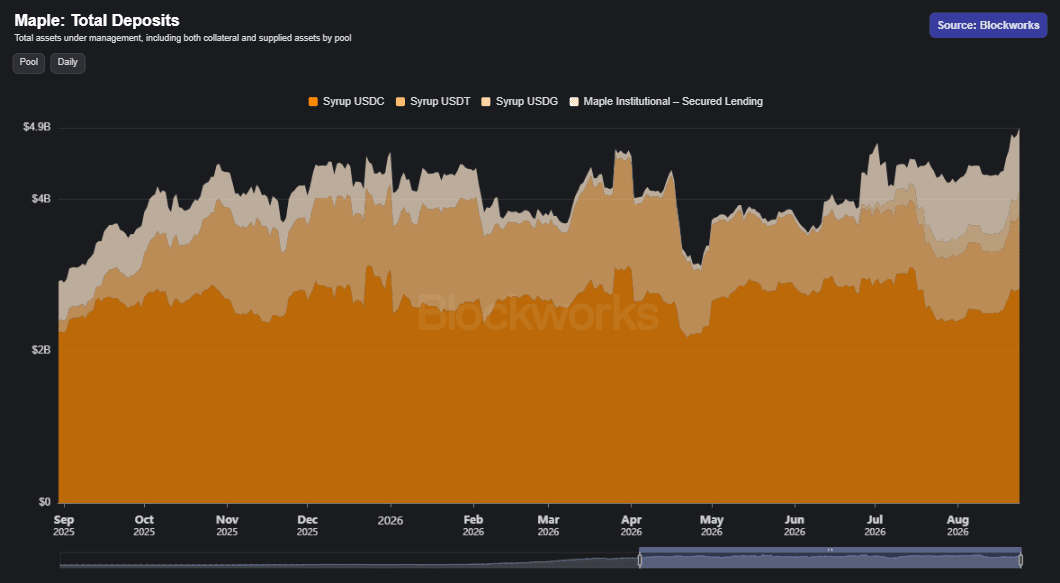This screenshot has height=583, width=1060.
Task: Click the Apr 2026 x-axis label
Action: click(631, 526)
